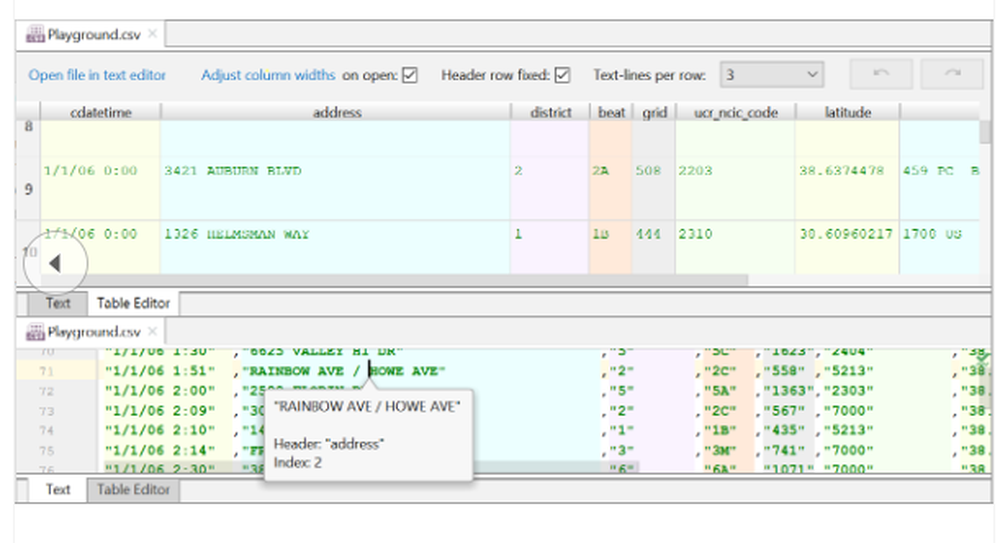Click "567" value on line 73
This screenshot has width=1000, height=543.
[x=784, y=410]
